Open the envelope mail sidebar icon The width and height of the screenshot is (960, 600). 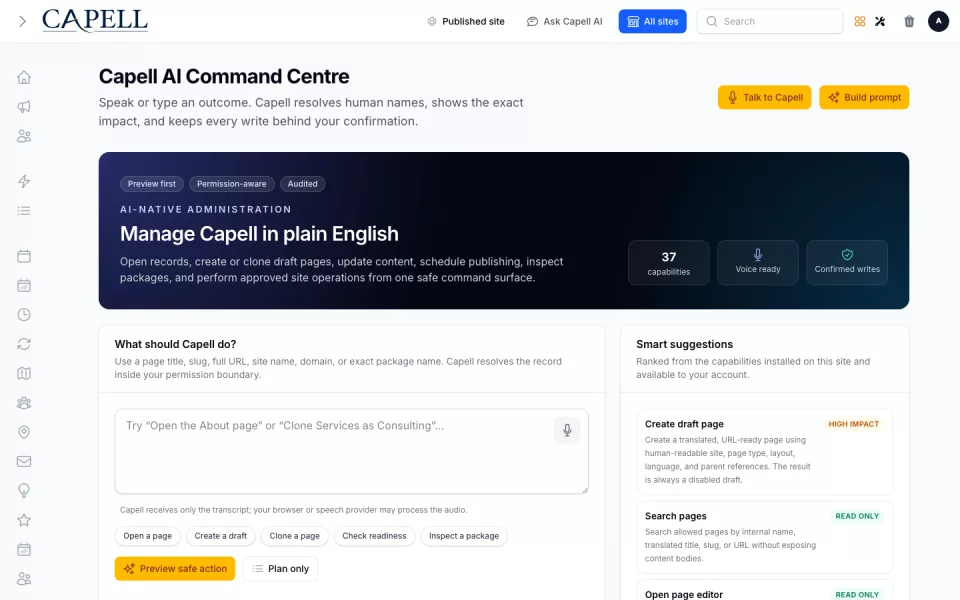(24, 462)
